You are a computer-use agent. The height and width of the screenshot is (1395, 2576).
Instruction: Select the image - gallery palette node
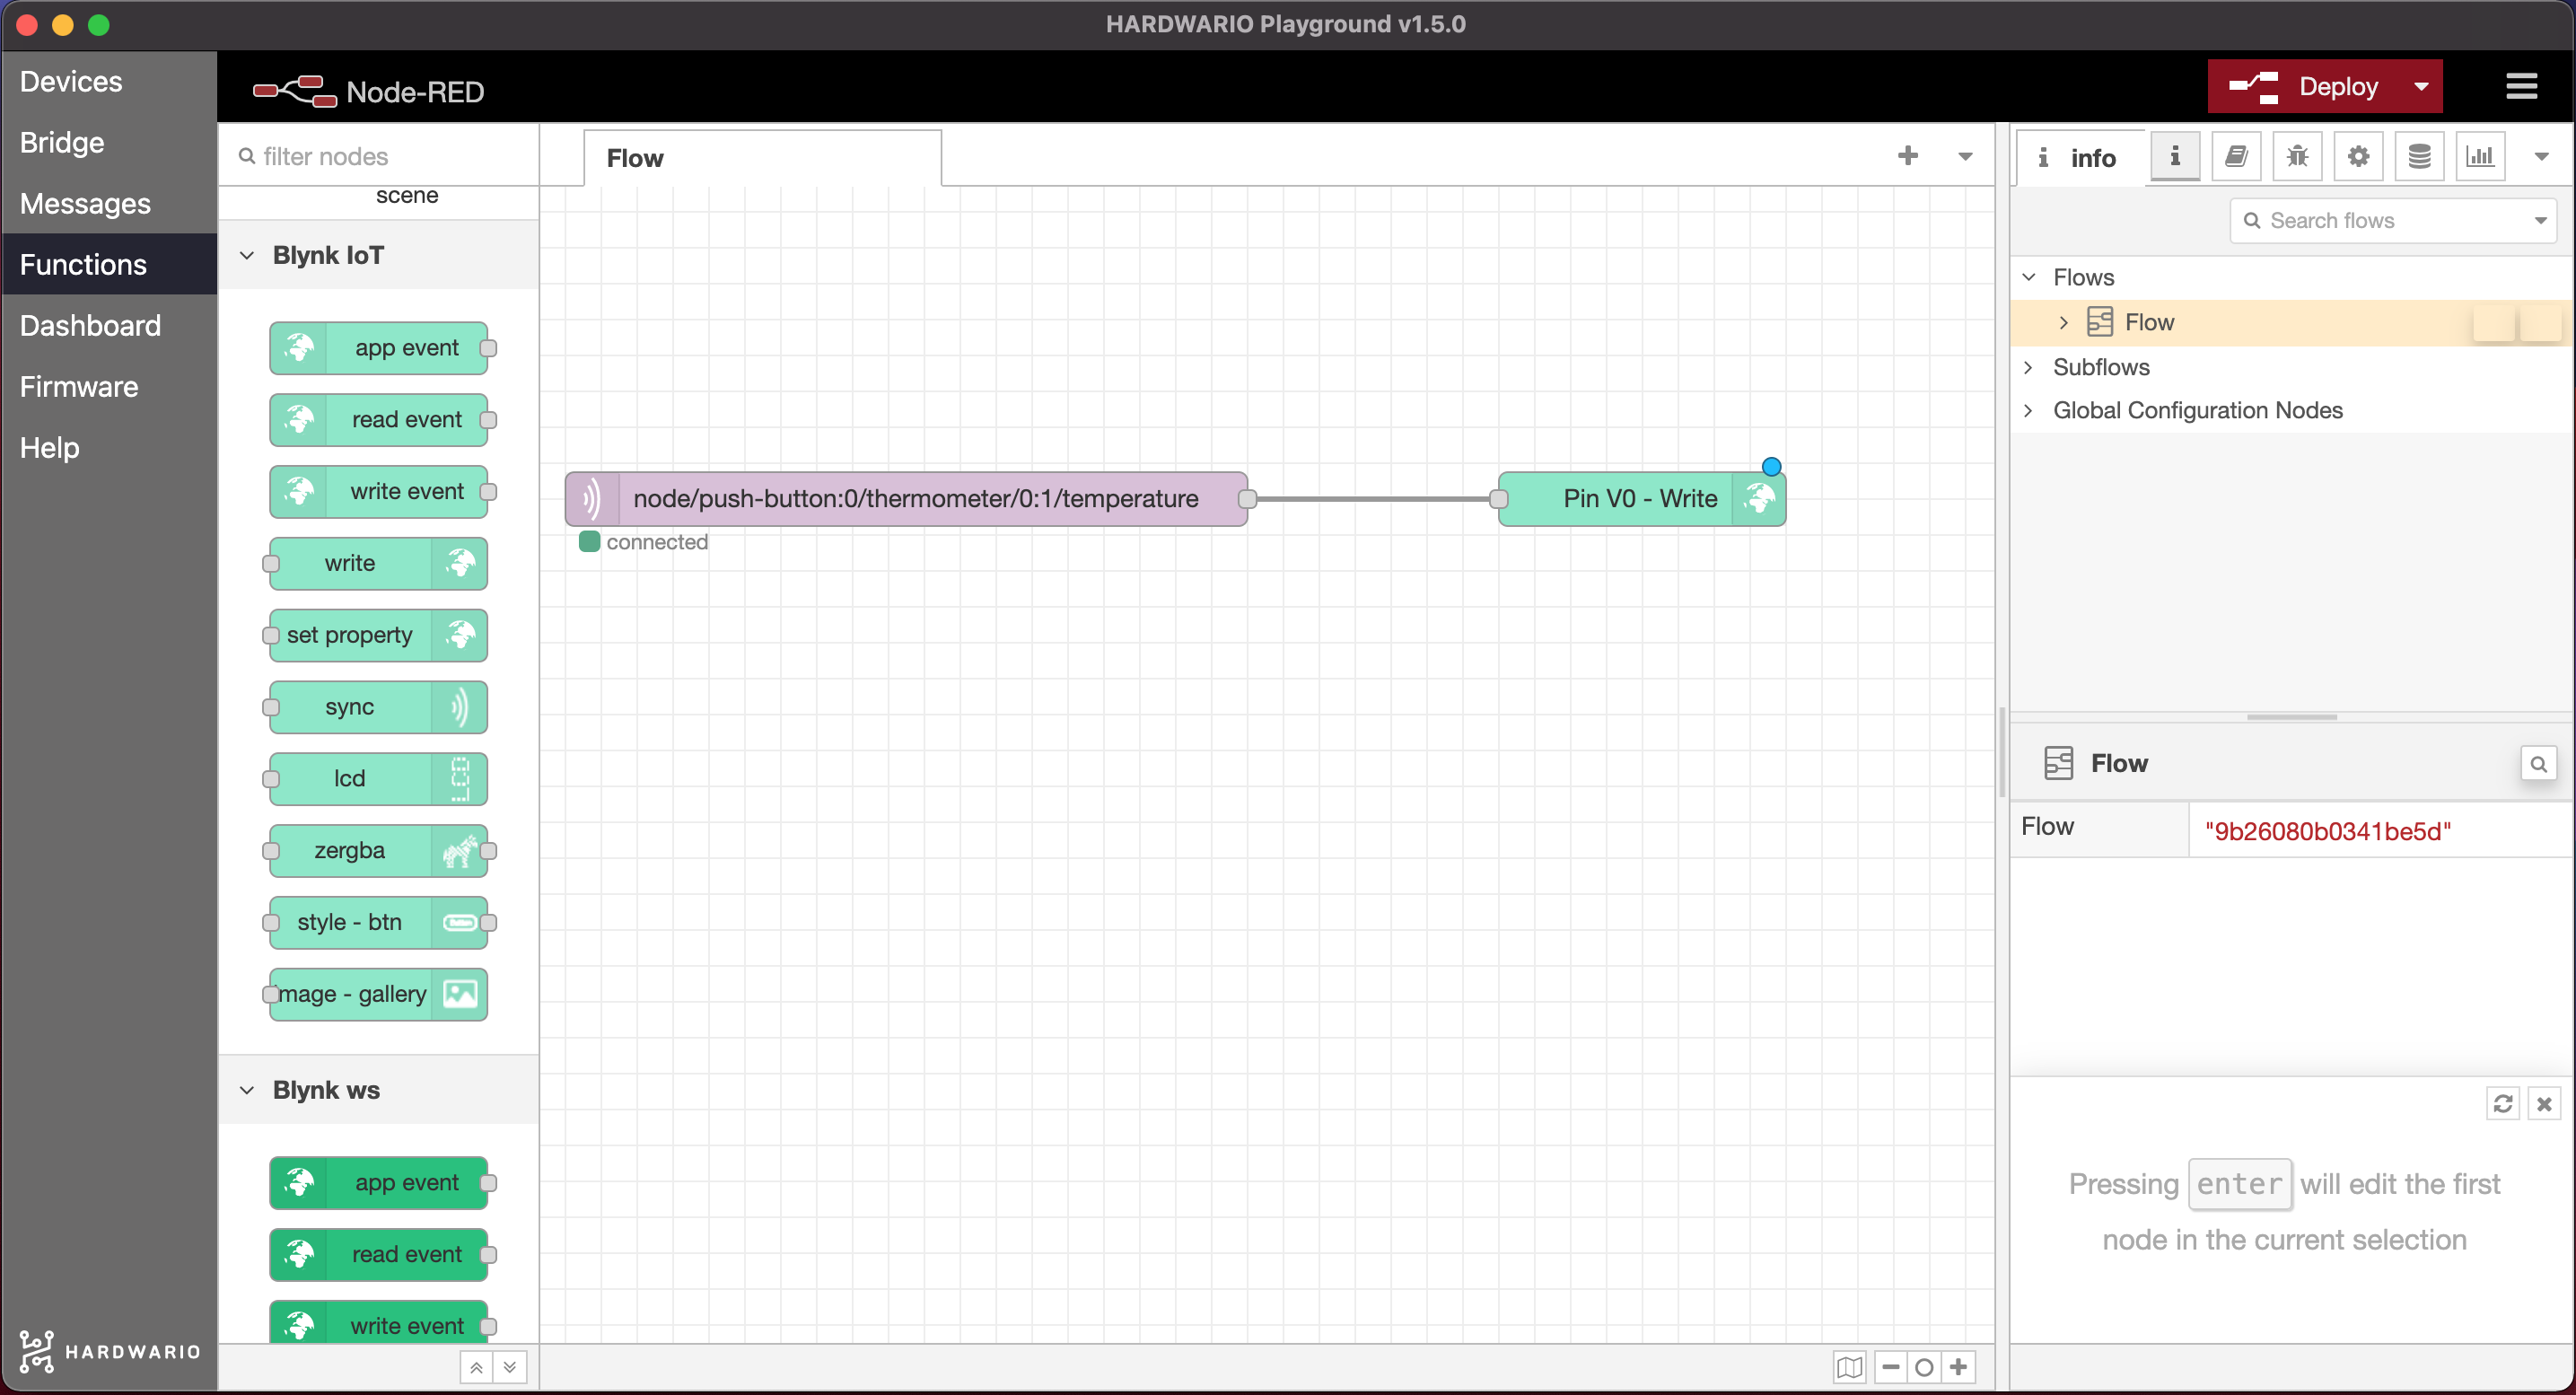[379, 995]
